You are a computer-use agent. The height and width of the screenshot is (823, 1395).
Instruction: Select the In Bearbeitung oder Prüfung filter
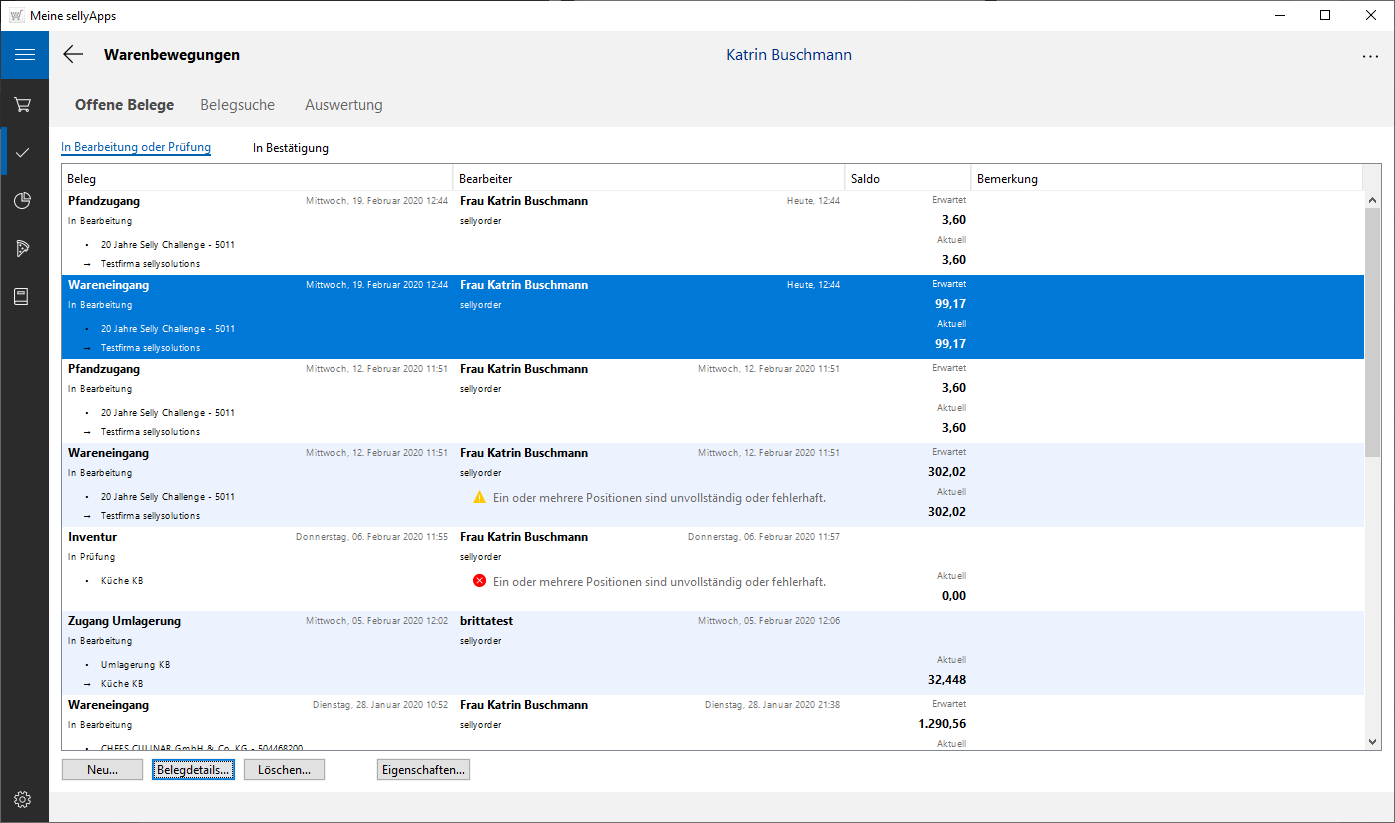point(136,147)
